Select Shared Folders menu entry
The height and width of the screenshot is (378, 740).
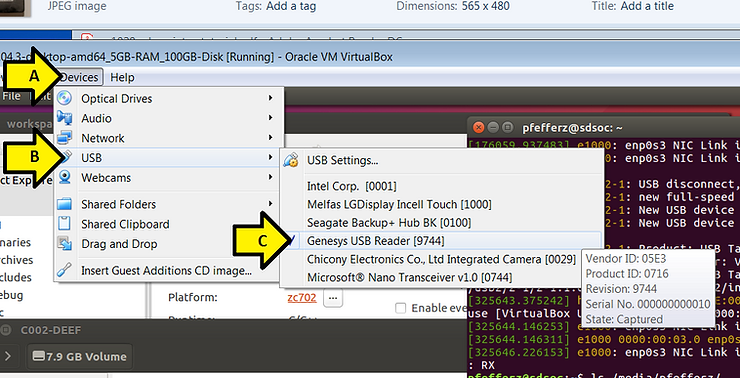click(168, 204)
